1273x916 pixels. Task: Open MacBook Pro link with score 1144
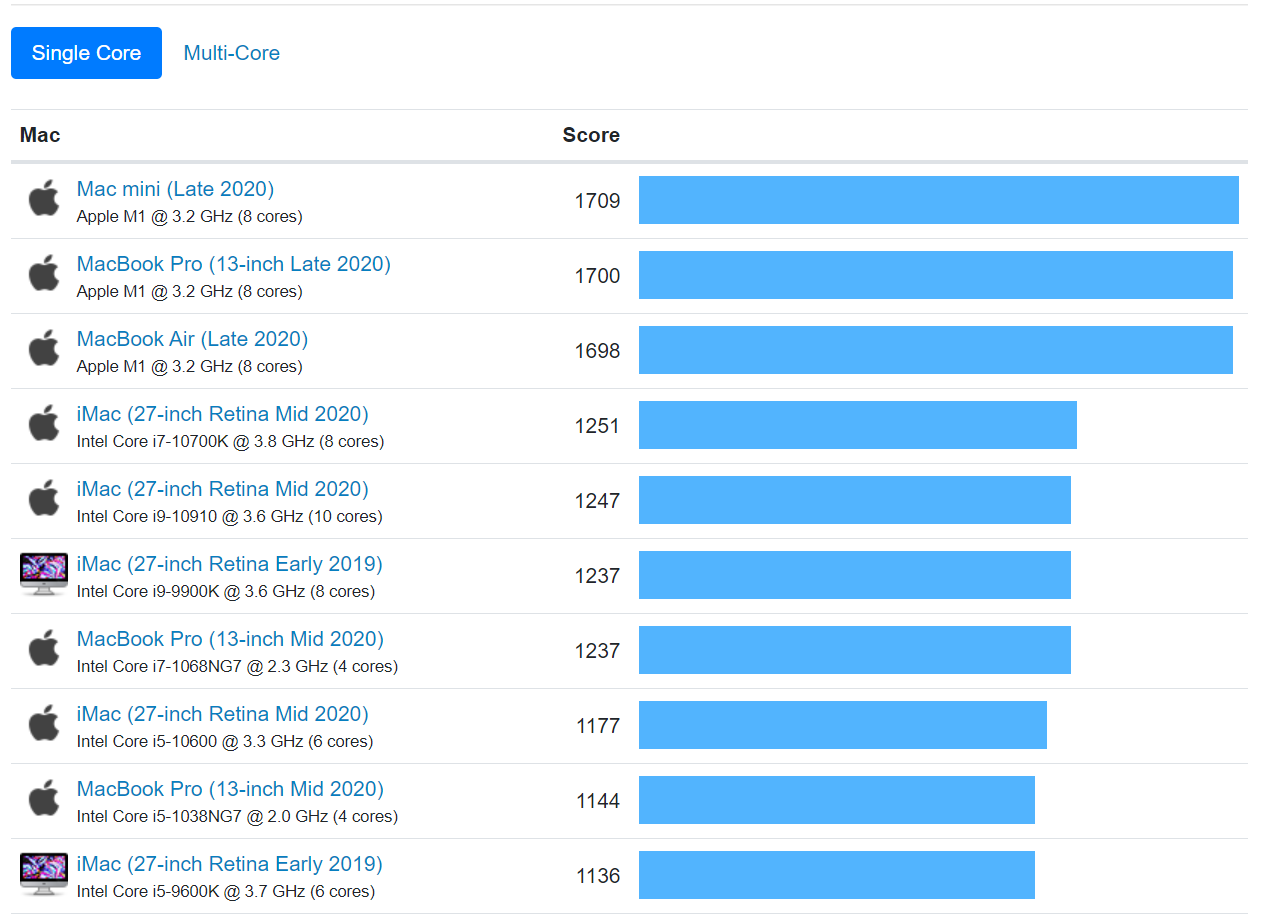pyautogui.click(x=230, y=789)
